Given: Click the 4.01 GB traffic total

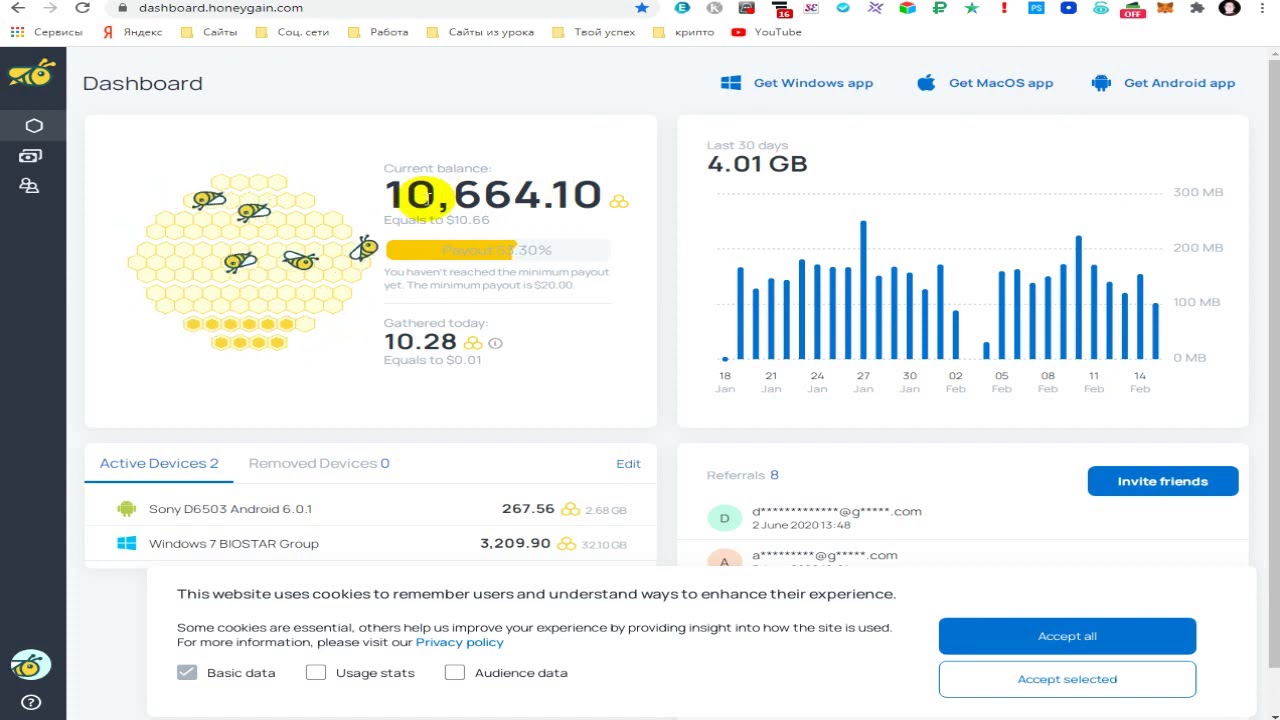Looking at the screenshot, I should point(757,164).
